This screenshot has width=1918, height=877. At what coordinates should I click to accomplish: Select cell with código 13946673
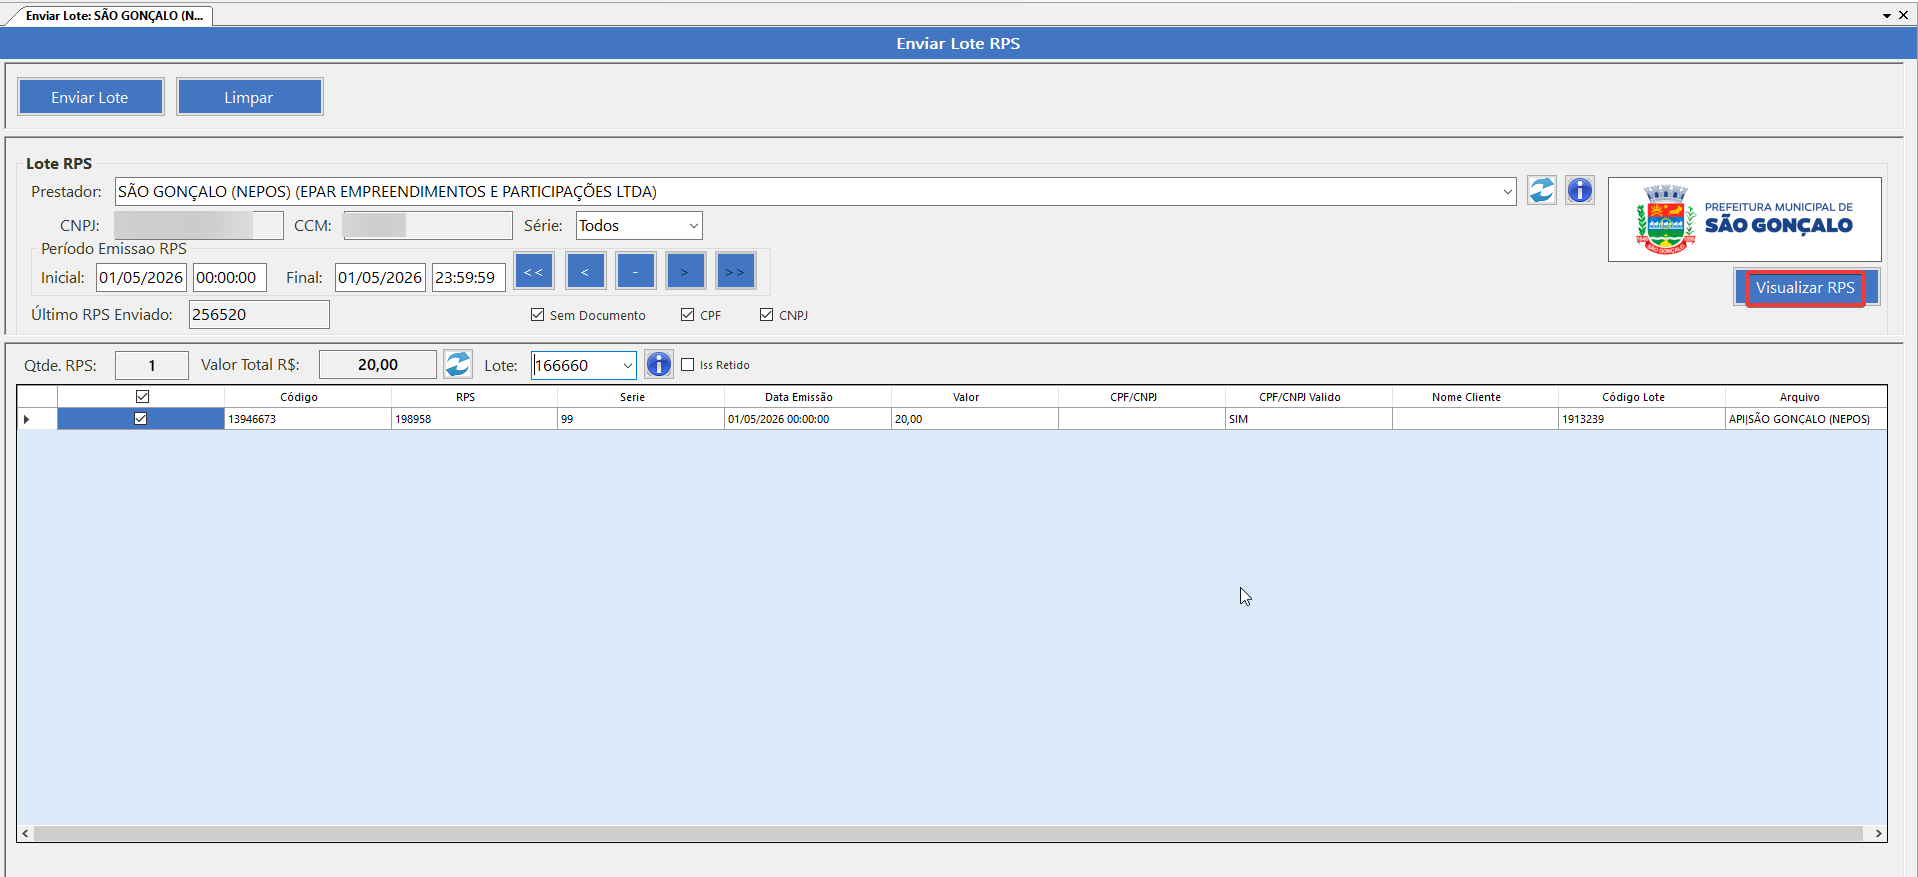click(x=308, y=419)
